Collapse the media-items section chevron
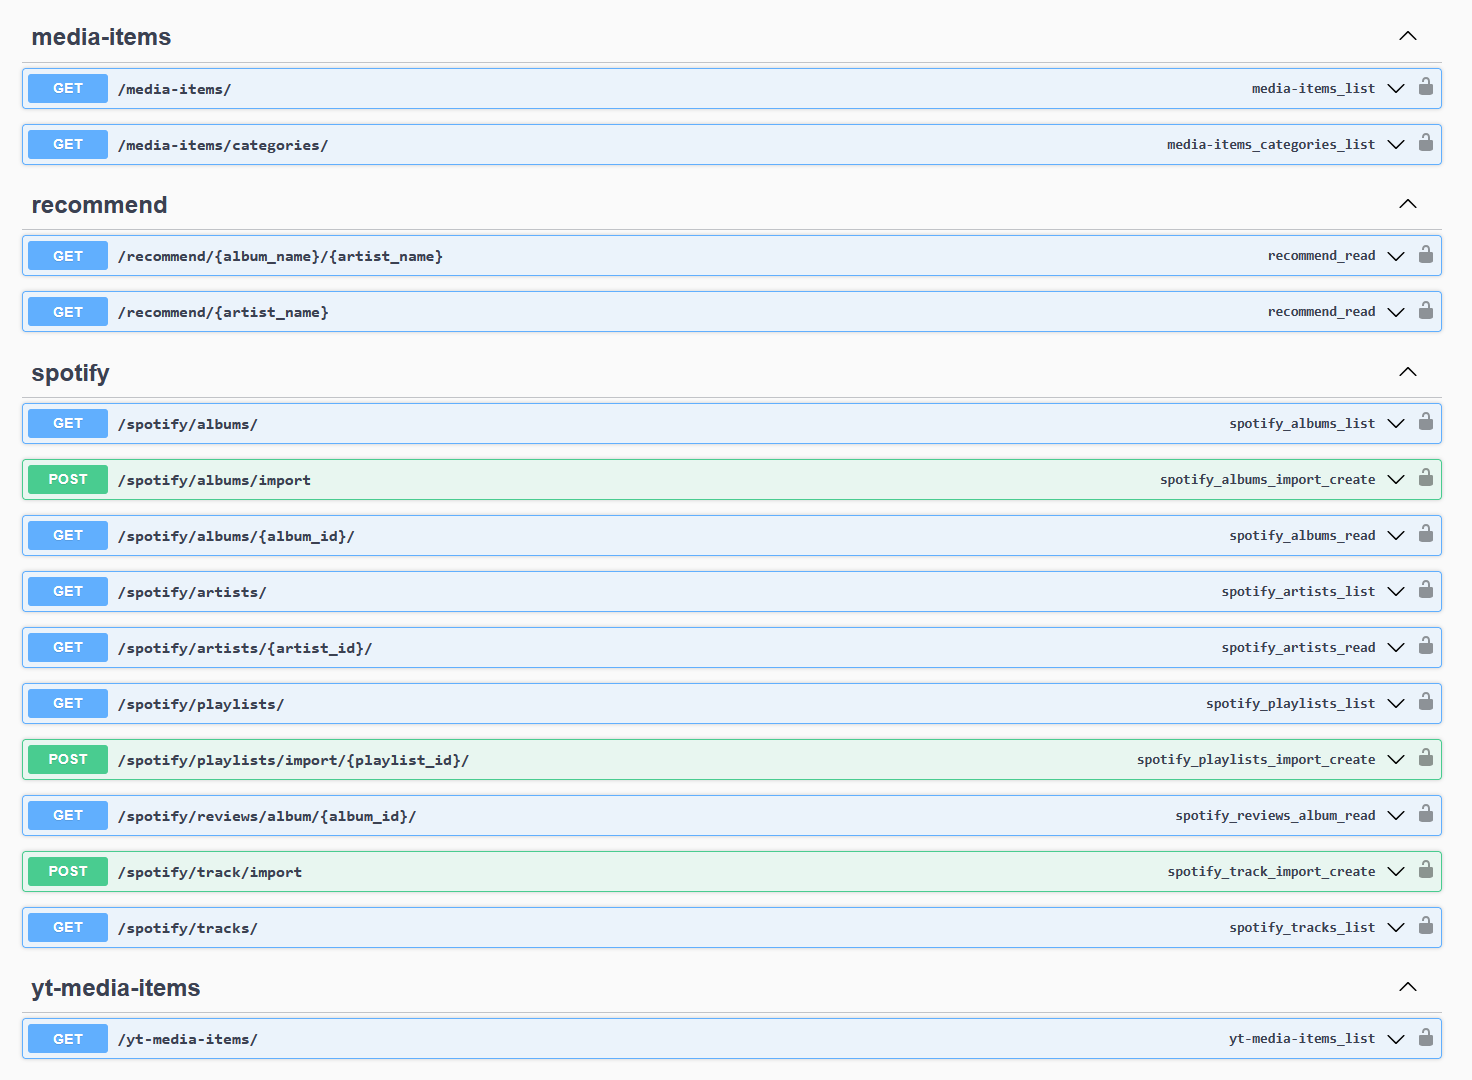 pyautogui.click(x=1407, y=36)
